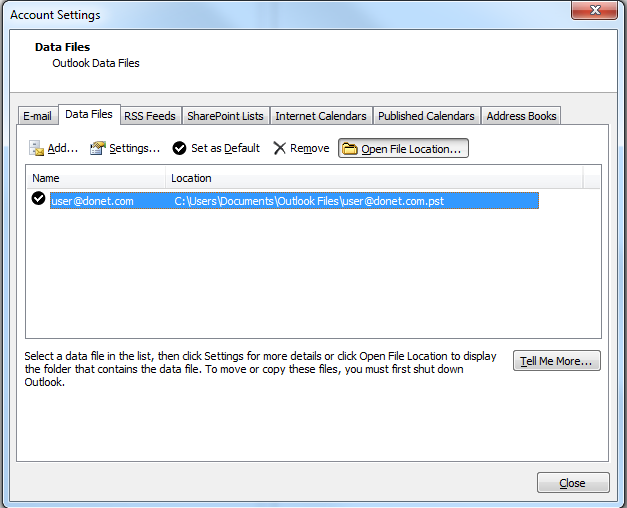The height and width of the screenshot is (508, 627).
Task: Click the red X window close button
Action: coord(595,10)
